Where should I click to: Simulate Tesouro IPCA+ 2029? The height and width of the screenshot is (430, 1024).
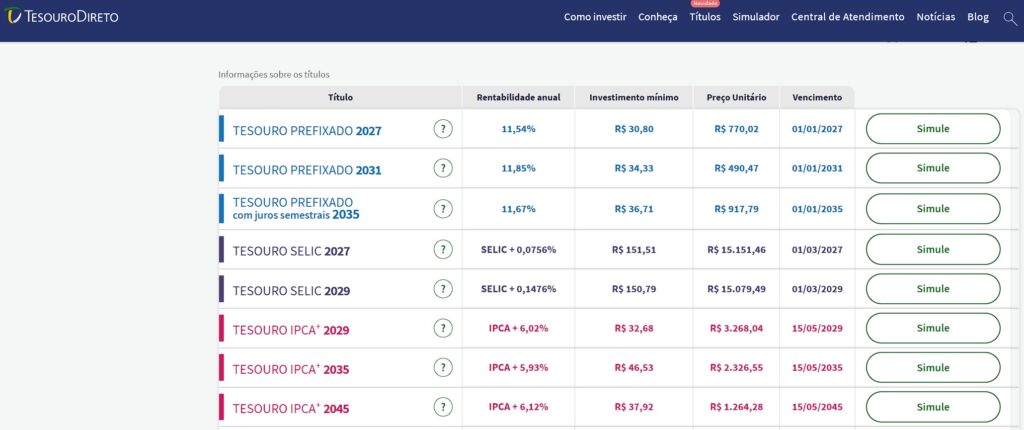point(933,328)
